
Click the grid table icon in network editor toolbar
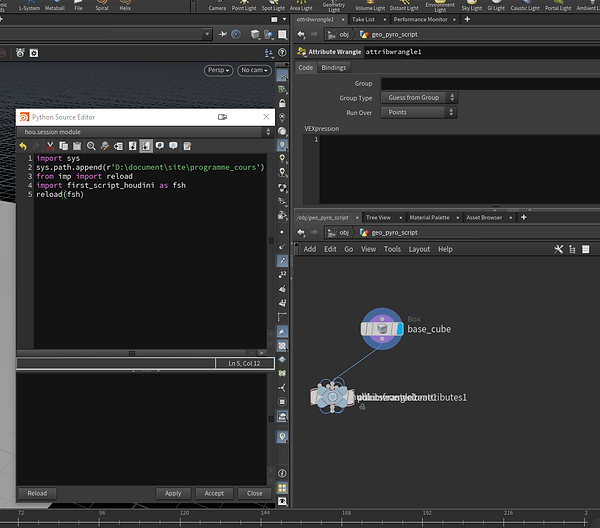[x=585, y=249]
